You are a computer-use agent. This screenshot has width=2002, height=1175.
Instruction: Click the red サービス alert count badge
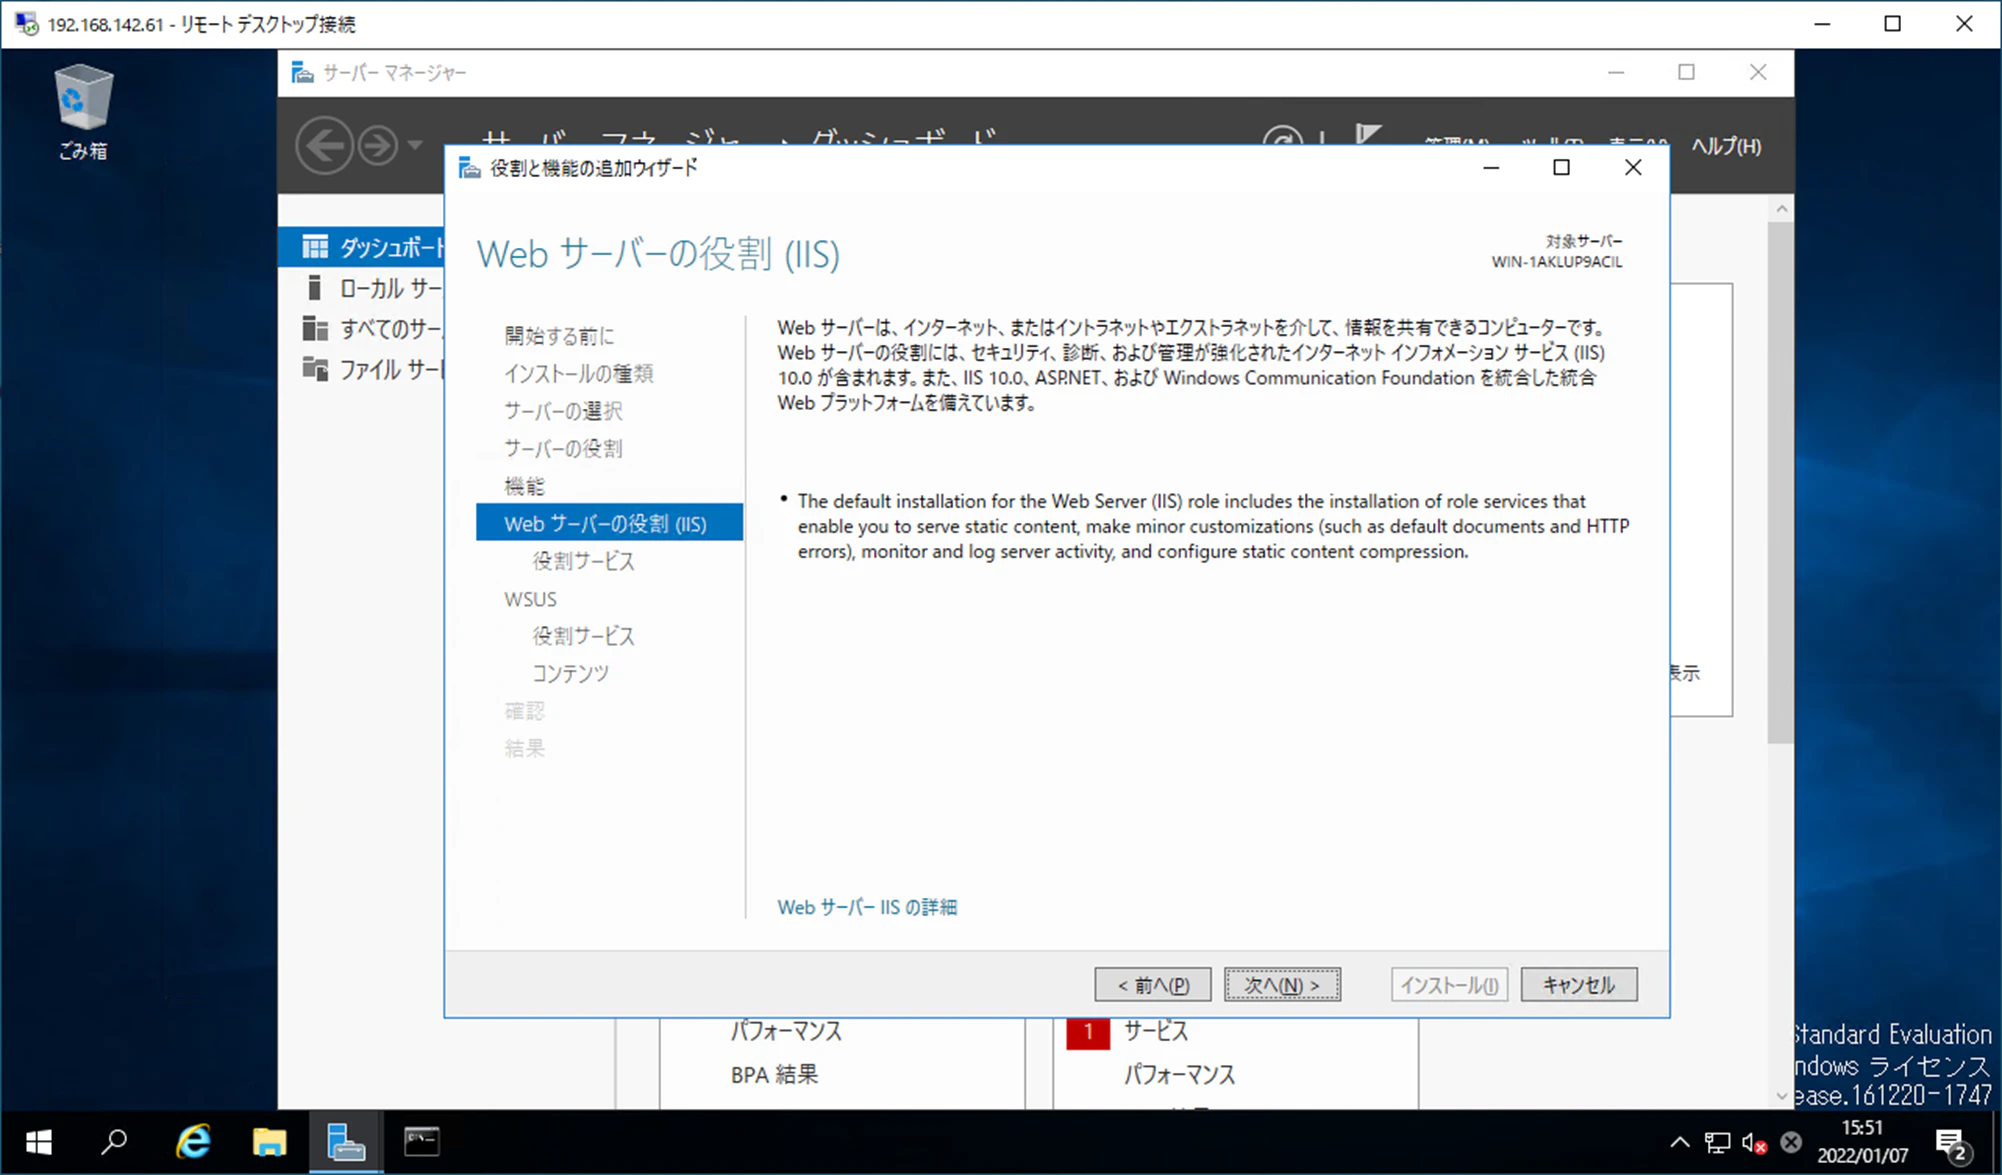pos(1088,1032)
